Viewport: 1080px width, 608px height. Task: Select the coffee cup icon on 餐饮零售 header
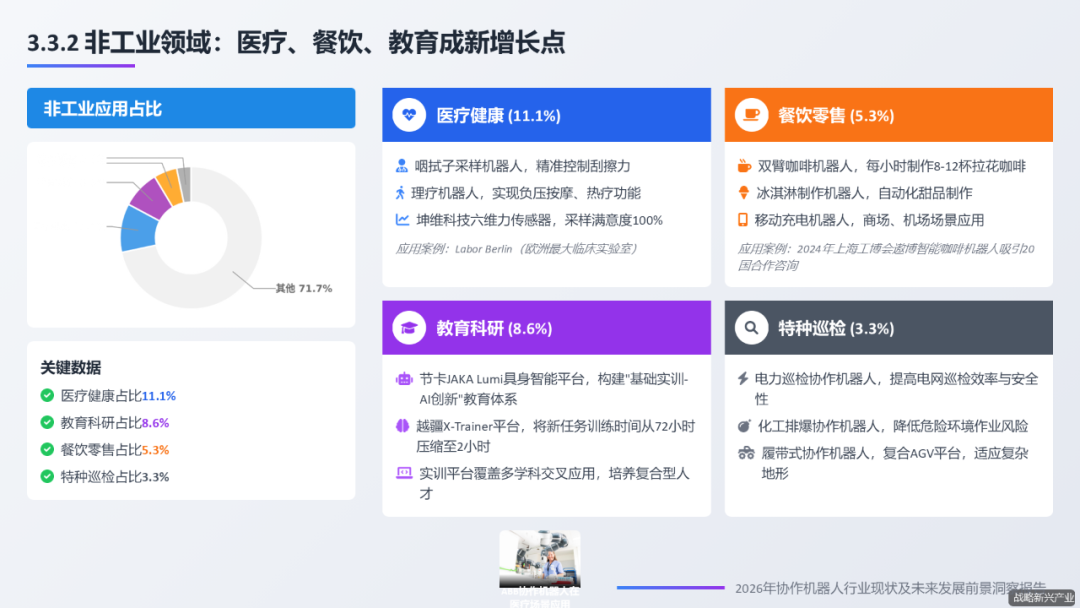pos(751,114)
